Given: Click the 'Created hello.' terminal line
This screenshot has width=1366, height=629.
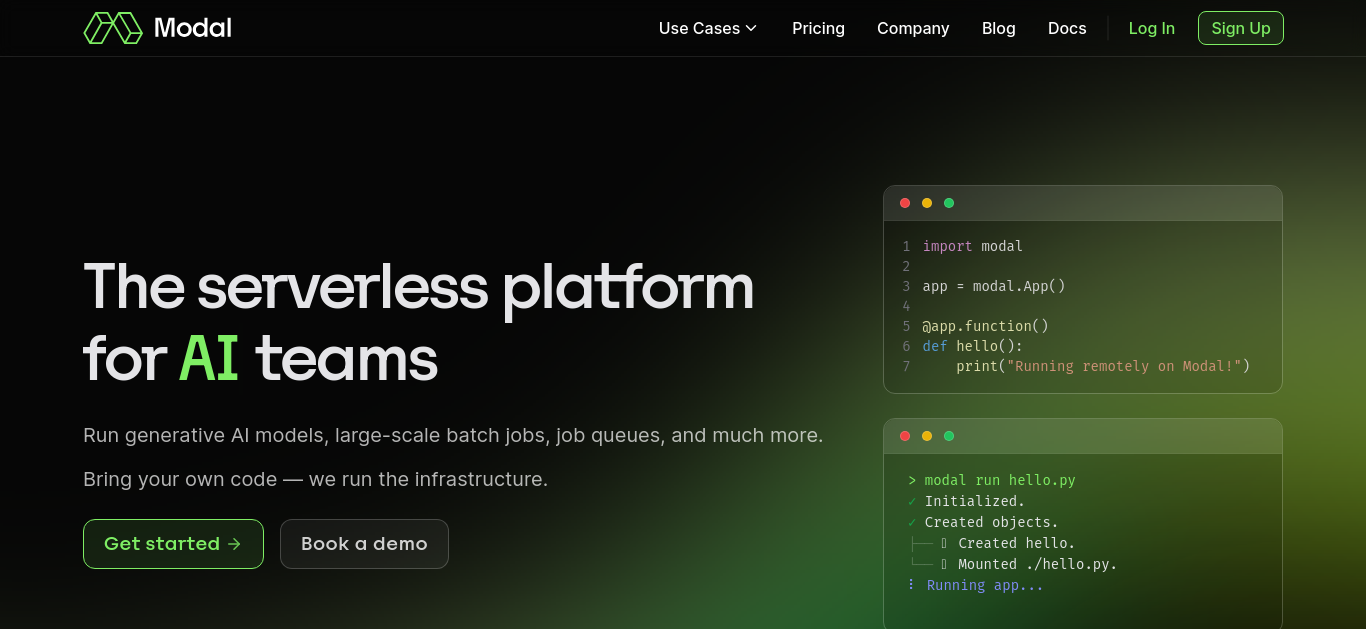Looking at the screenshot, I should coord(1016,543).
